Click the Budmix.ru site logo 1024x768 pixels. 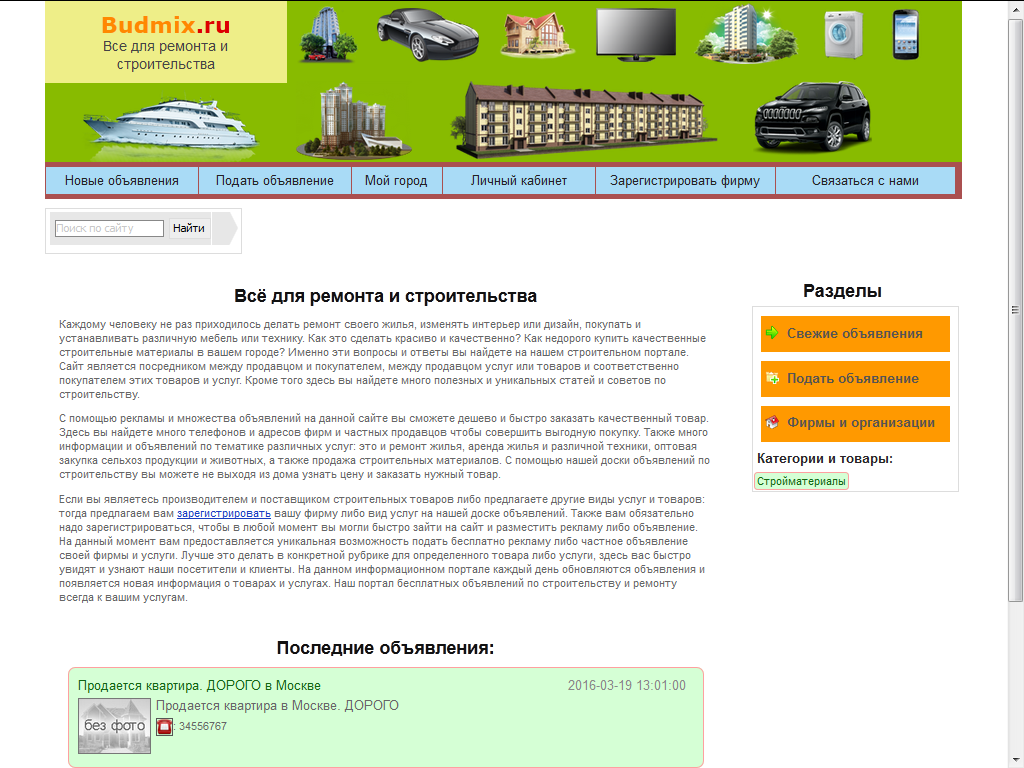166,25
